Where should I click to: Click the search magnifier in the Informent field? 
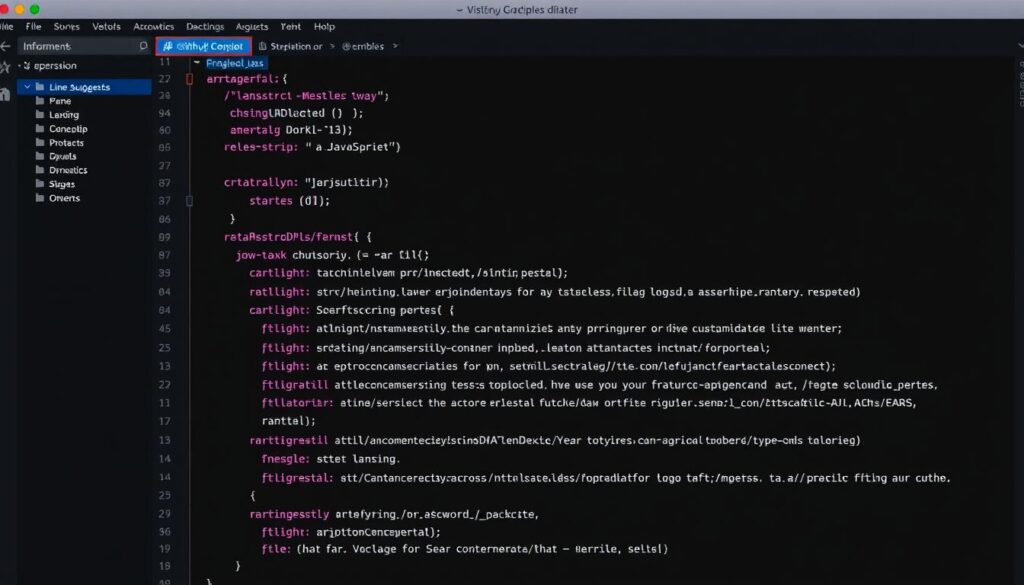pyautogui.click(x=143, y=46)
